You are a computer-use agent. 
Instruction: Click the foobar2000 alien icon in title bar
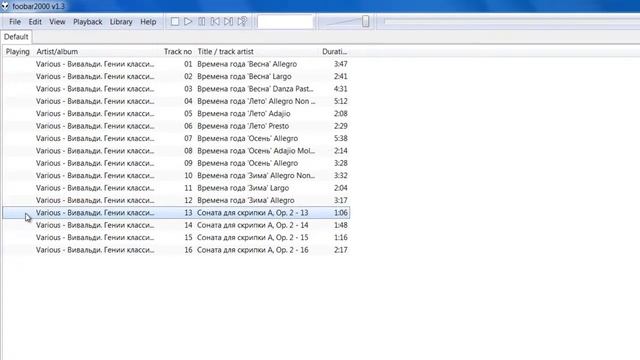[5, 6]
